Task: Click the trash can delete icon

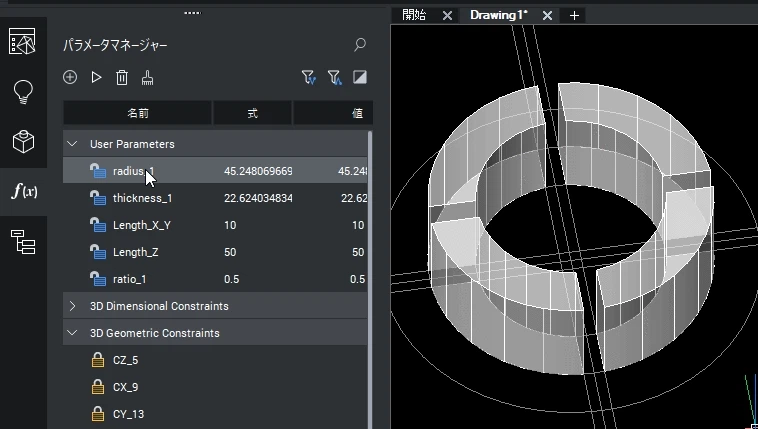Action: point(122,77)
